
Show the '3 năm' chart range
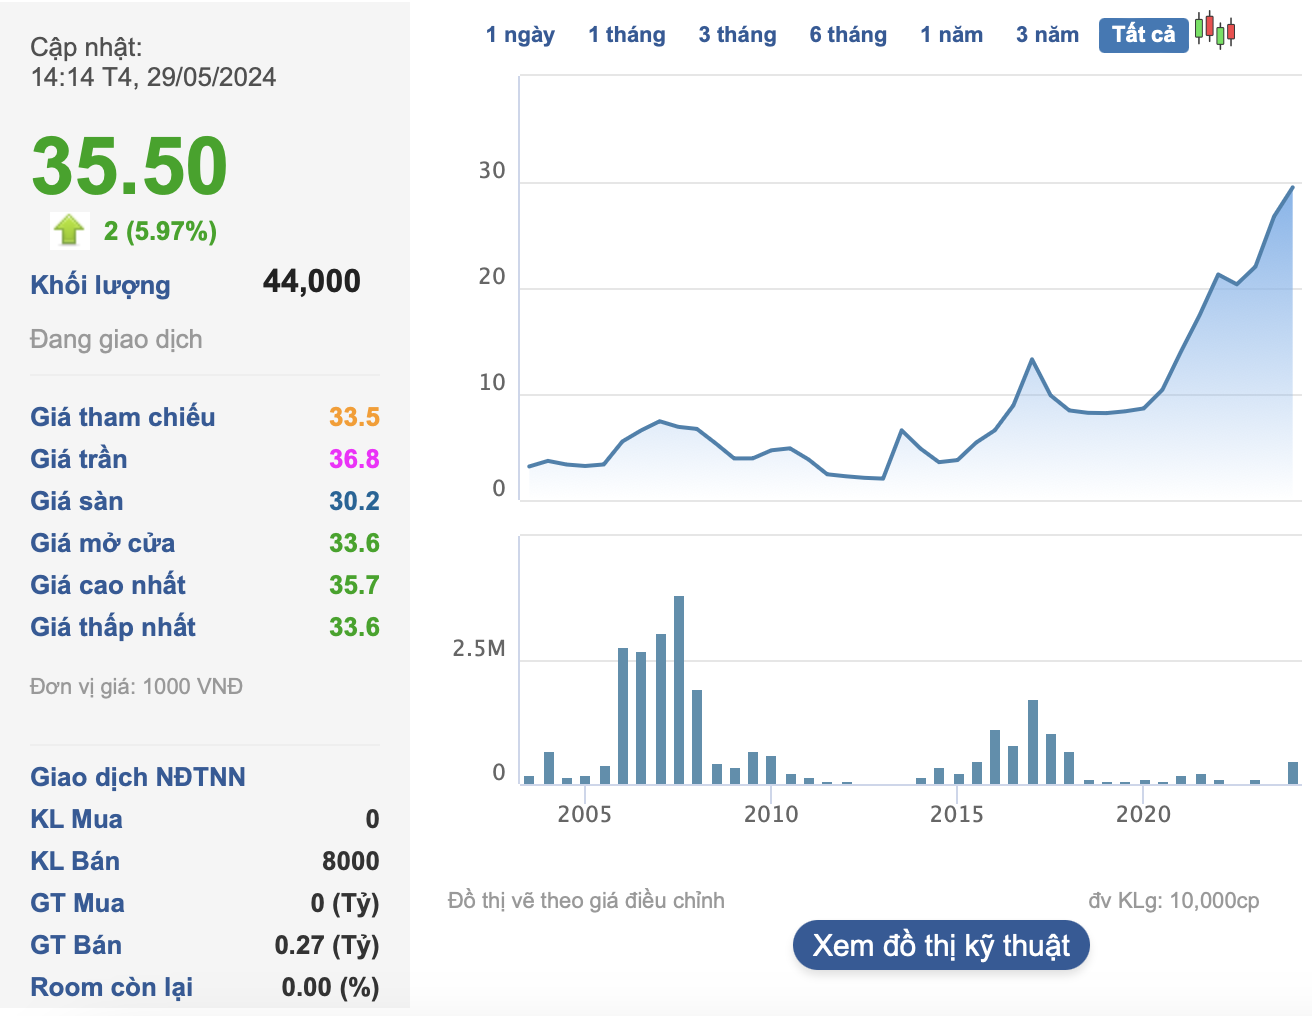(1048, 35)
